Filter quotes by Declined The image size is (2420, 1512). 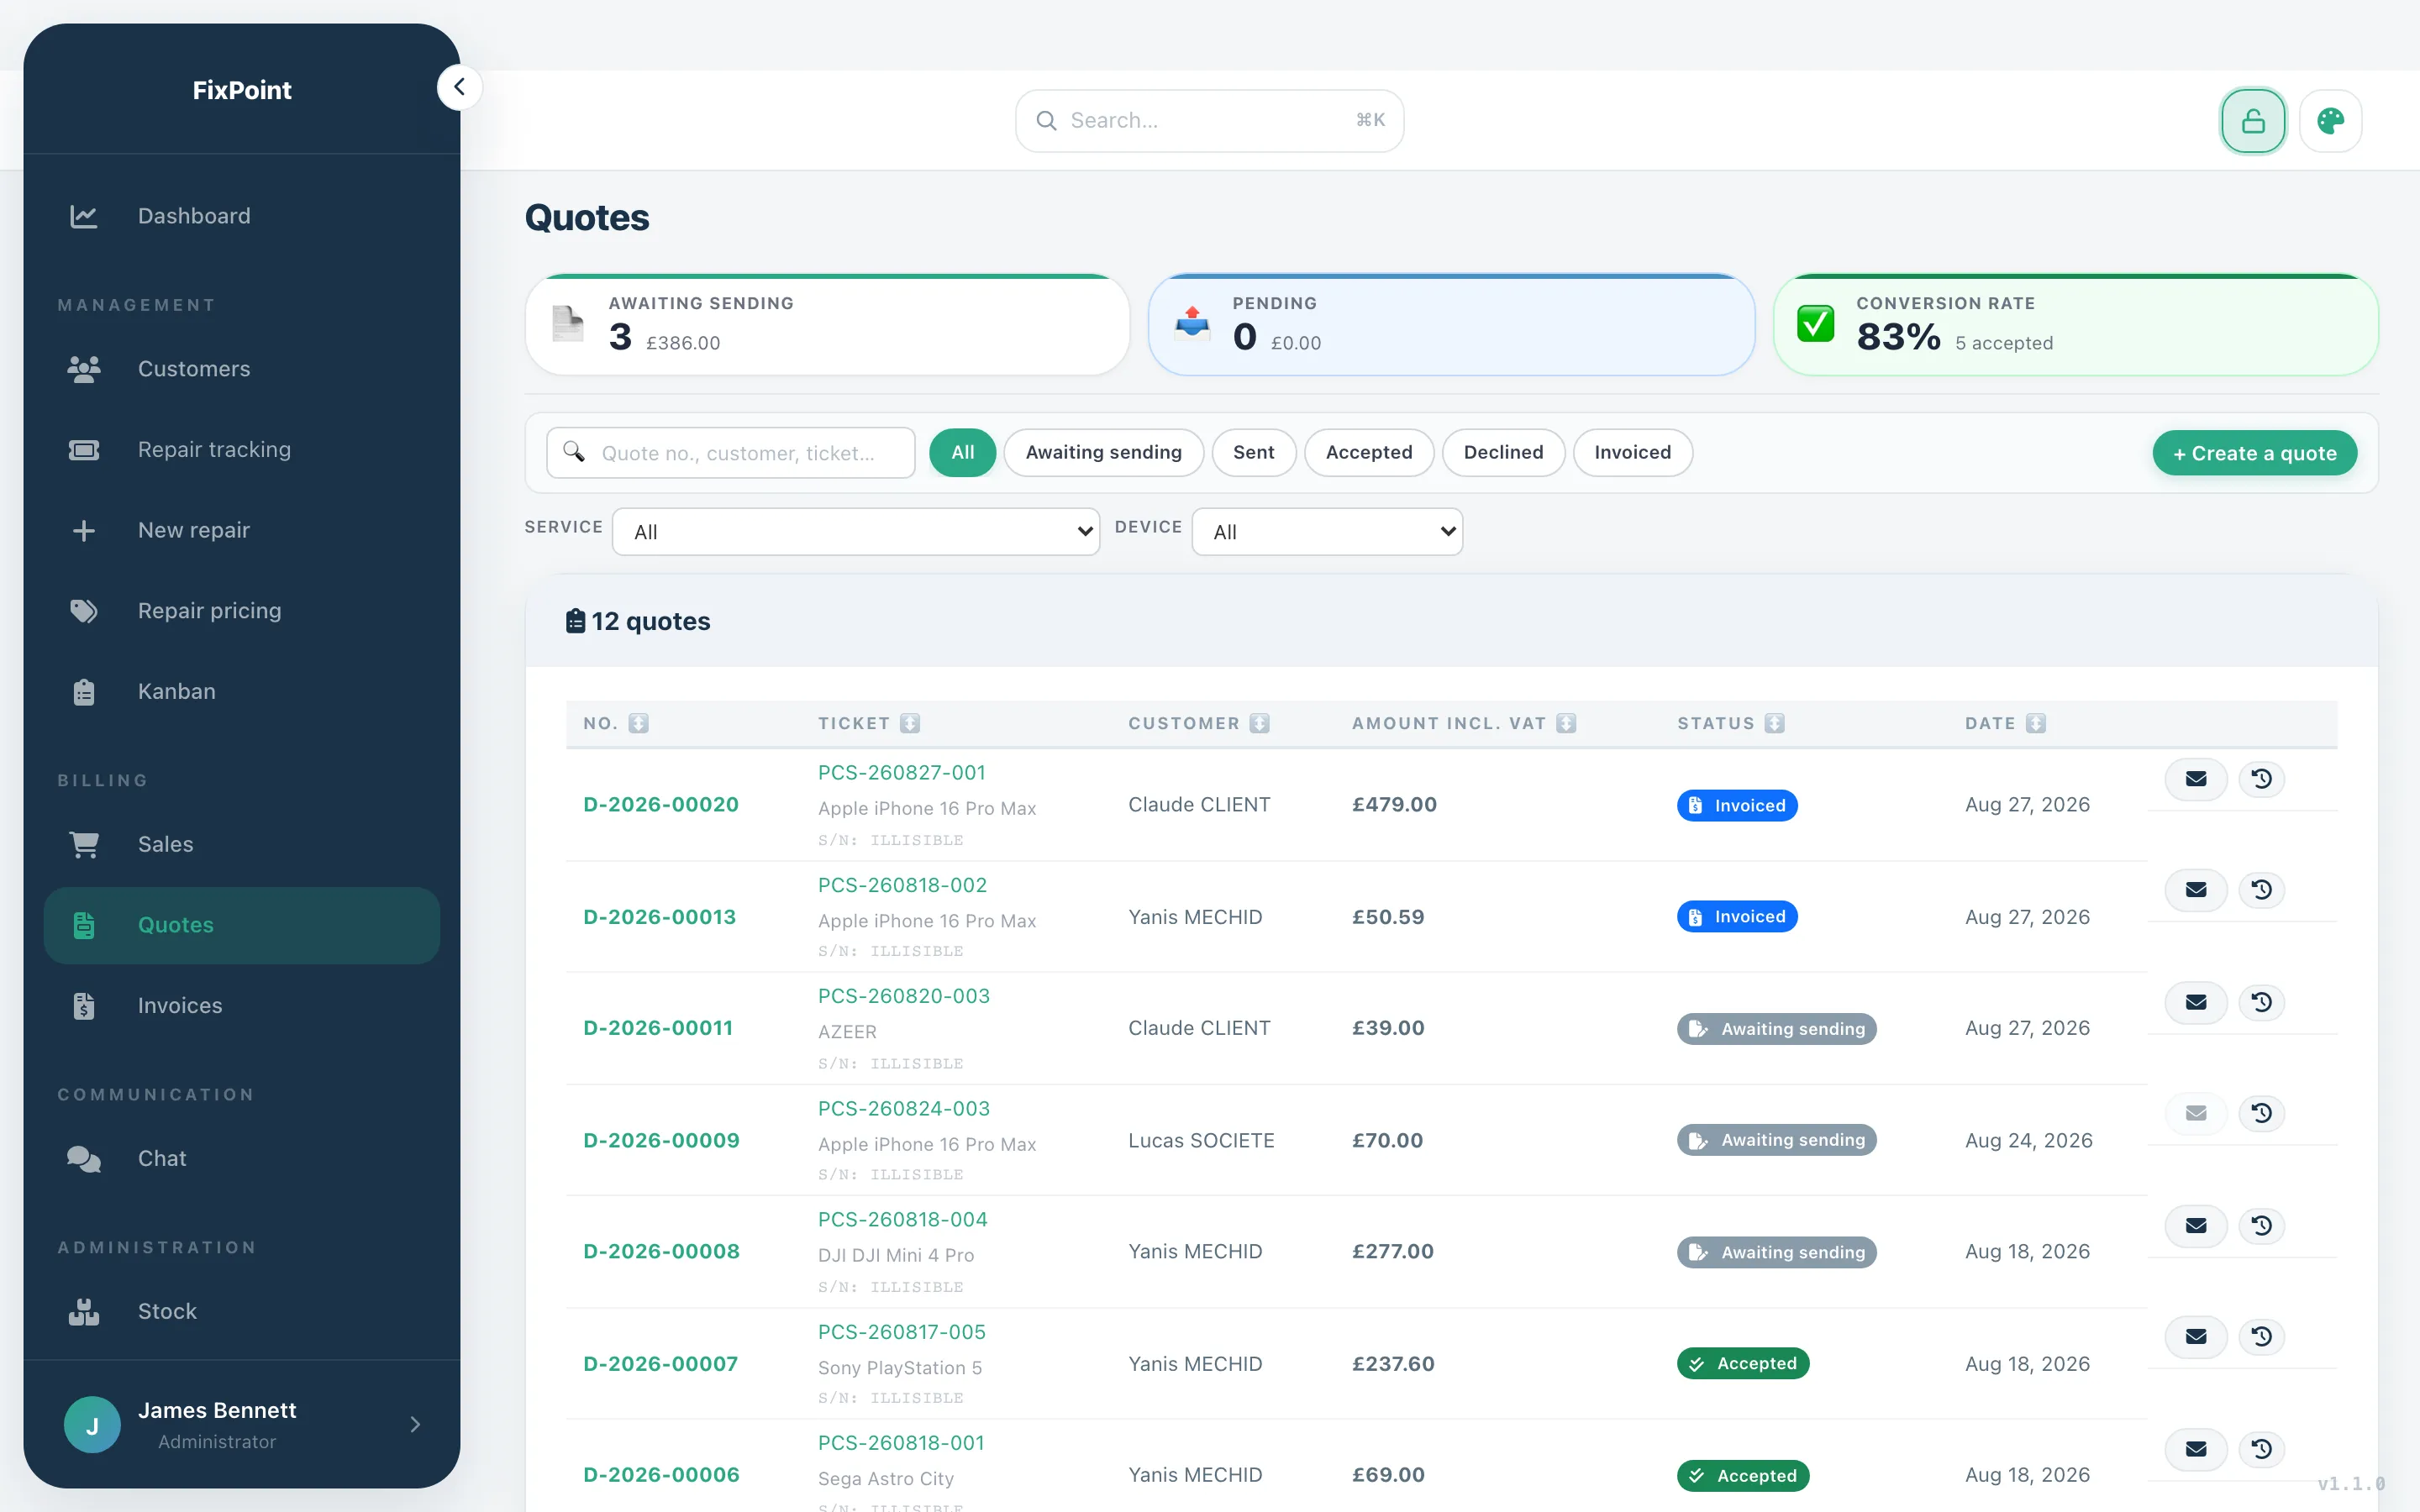coord(1504,453)
